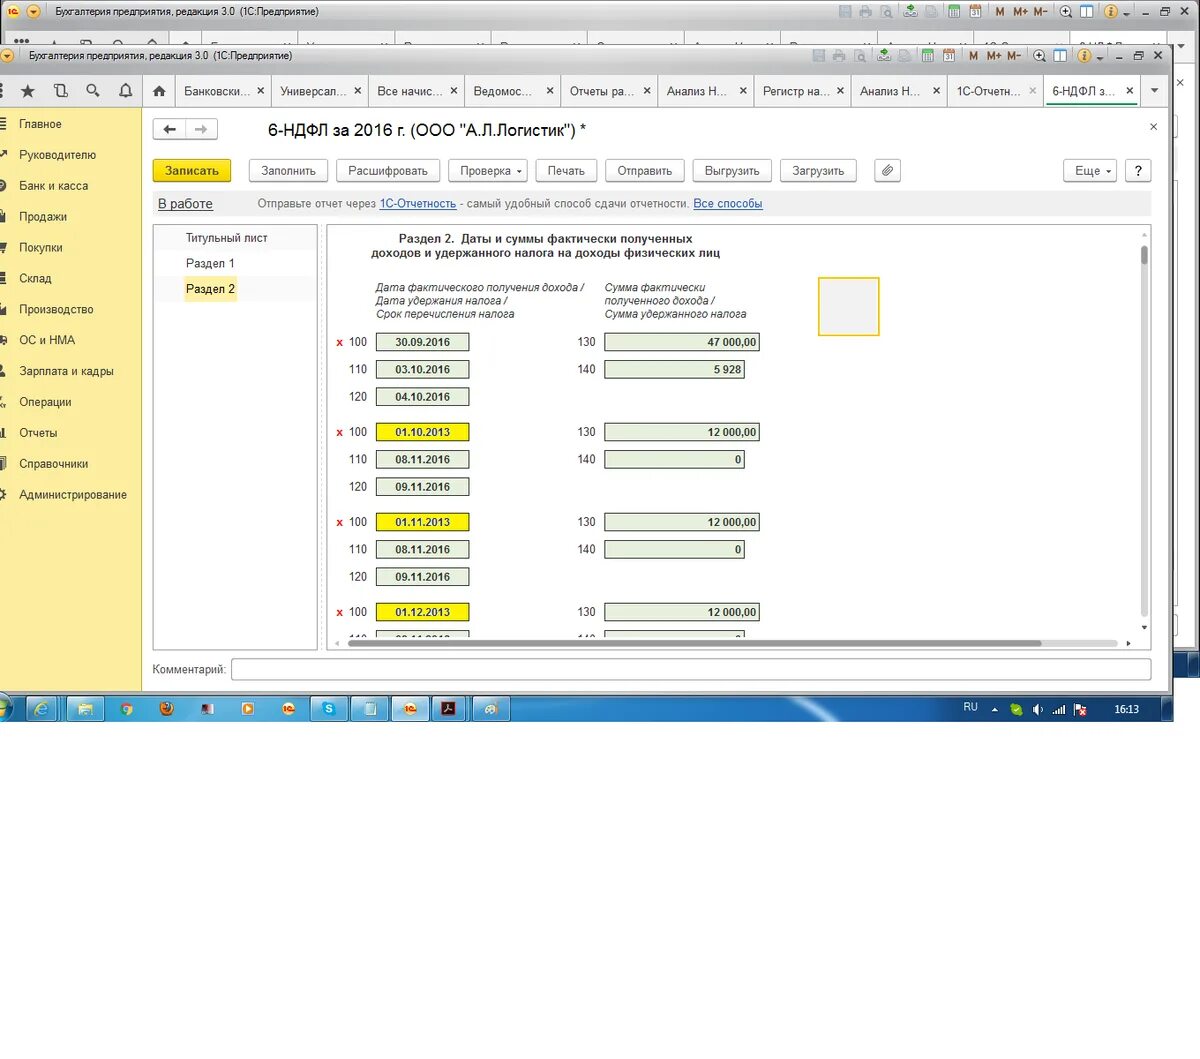Click the Заполнить button
The height and width of the screenshot is (1059, 1200).
pos(288,171)
